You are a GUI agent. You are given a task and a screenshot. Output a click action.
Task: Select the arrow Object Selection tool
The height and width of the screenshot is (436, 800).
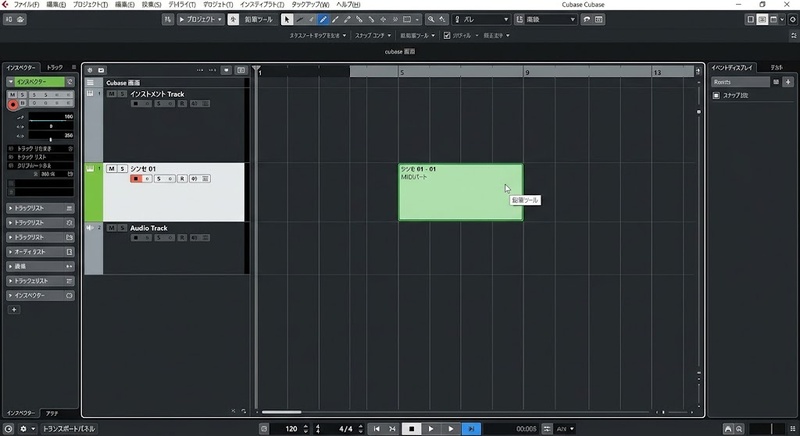tap(287, 19)
